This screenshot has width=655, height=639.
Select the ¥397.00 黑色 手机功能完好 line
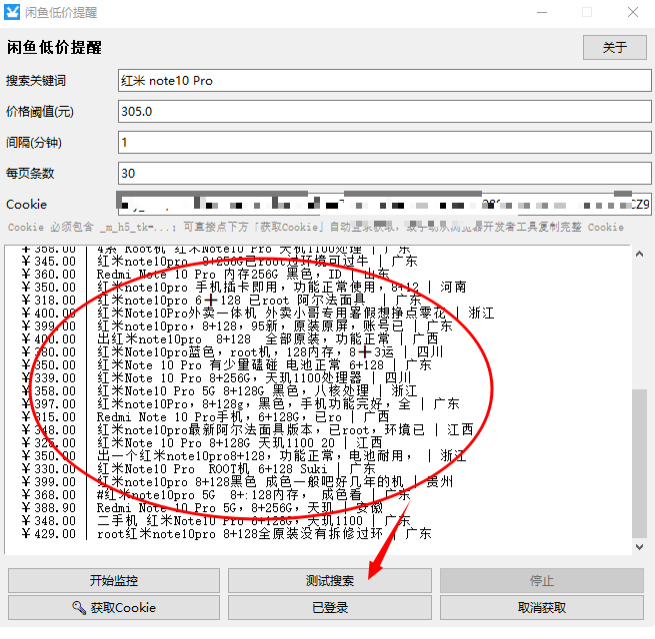coord(240,404)
